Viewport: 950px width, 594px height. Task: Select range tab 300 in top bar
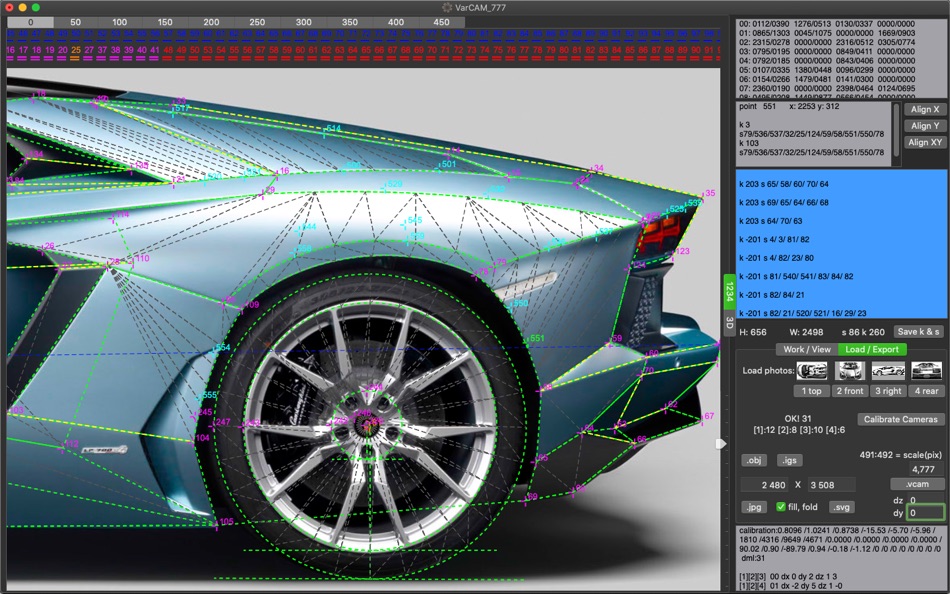pyautogui.click(x=304, y=22)
